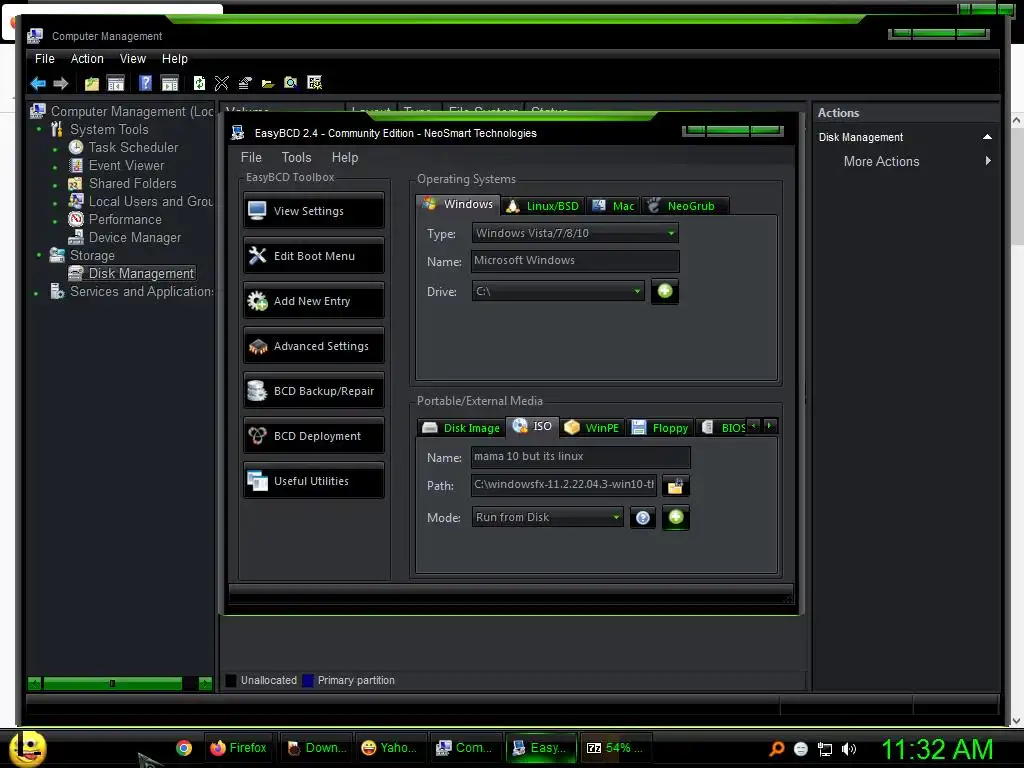
Task: Click the 11:32 AM taskbar clock
Action: point(937,749)
